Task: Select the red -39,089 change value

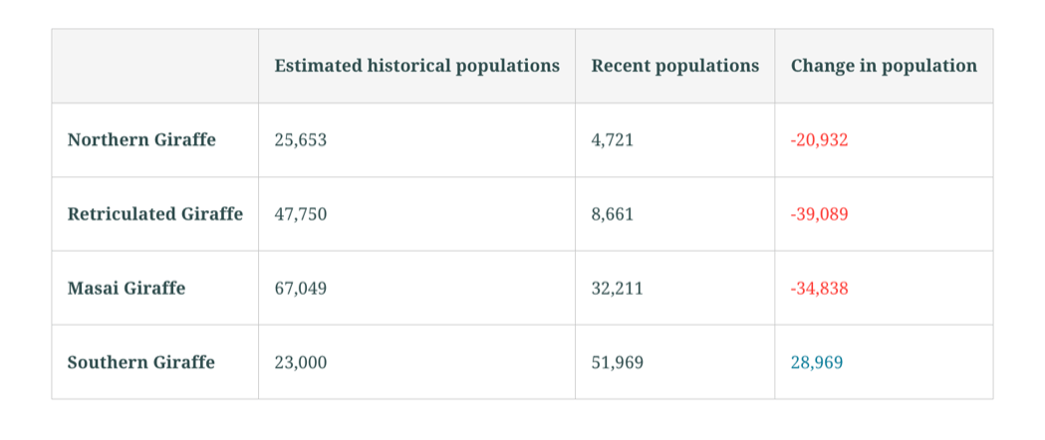Action: point(819,214)
